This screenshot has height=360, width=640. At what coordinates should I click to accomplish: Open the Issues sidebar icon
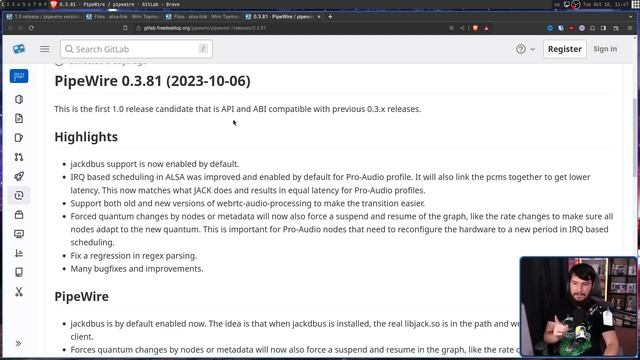(x=19, y=138)
